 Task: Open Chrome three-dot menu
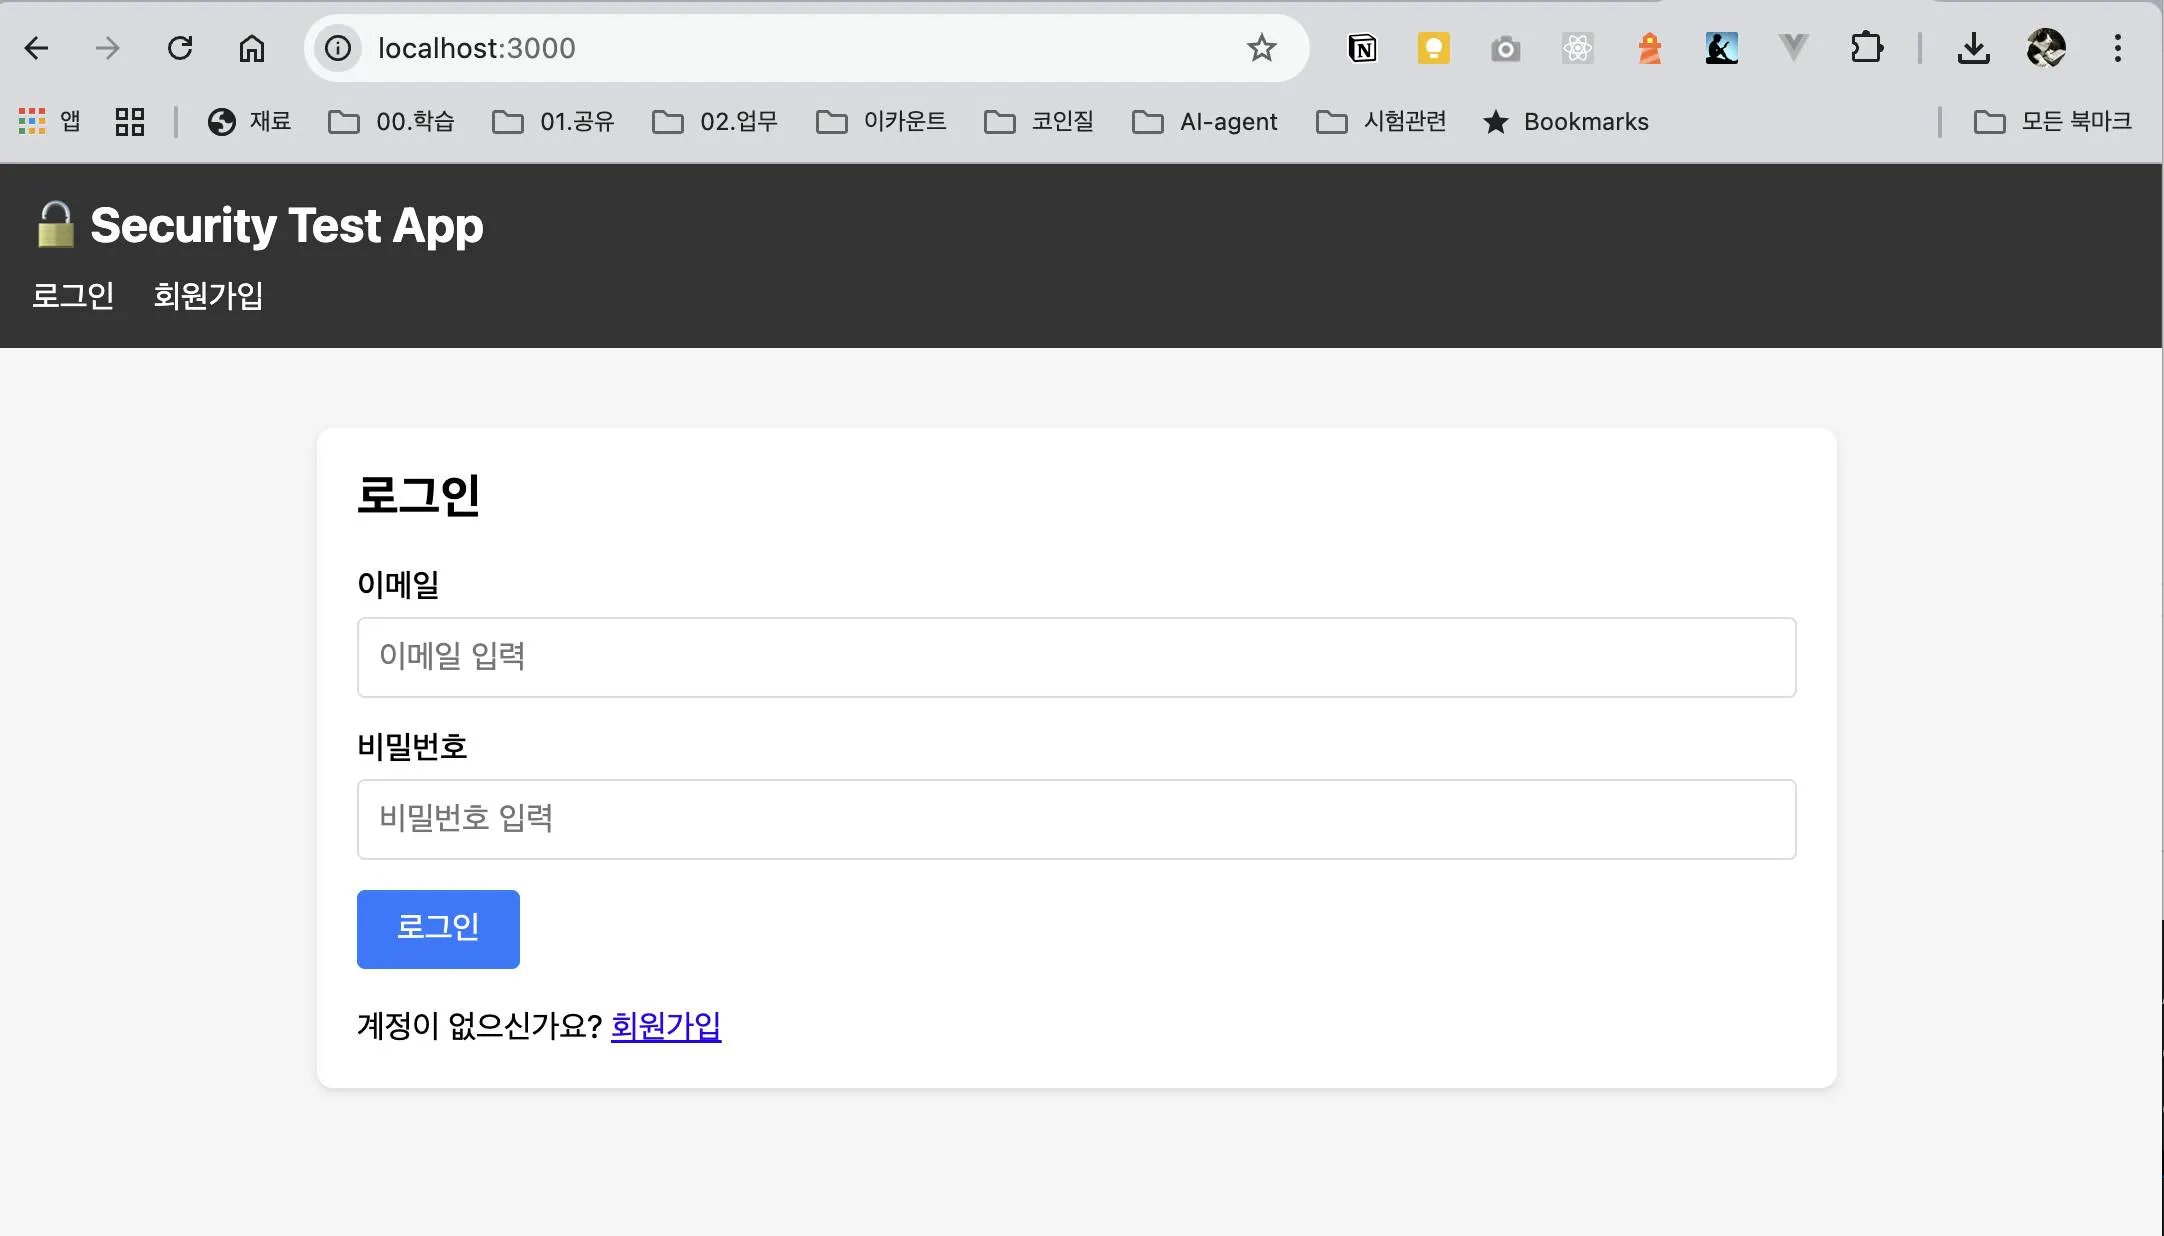pos(2117,48)
